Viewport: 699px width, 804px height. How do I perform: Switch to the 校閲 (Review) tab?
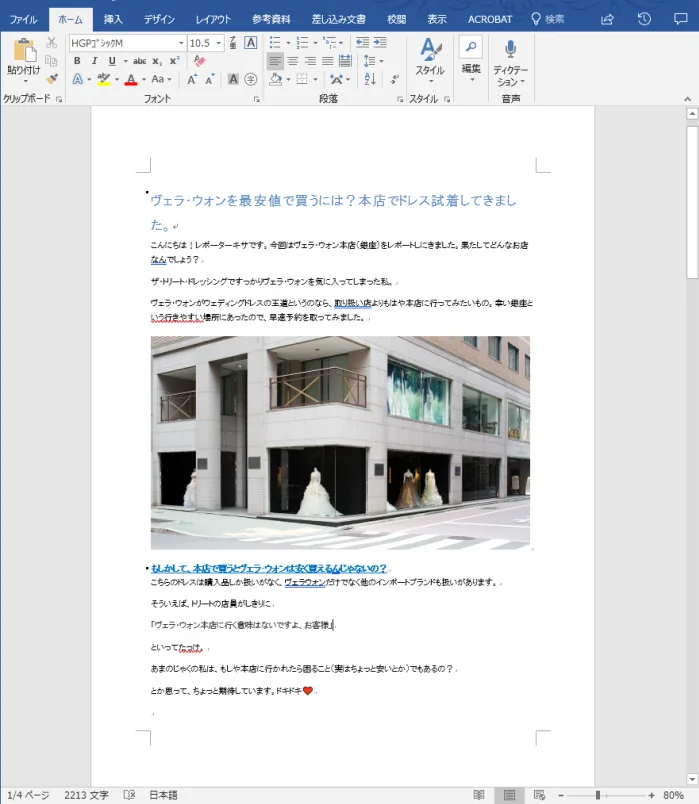pos(396,19)
